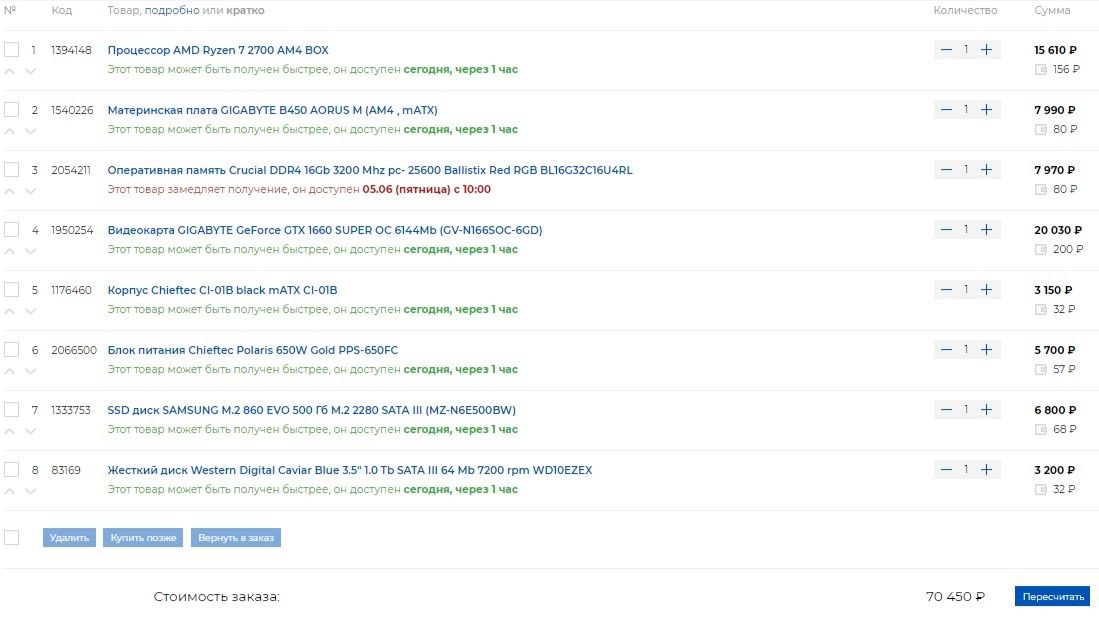Move GeForce video card row down with arrow
Screen dimensions: 1099x618
pos(30,251)
